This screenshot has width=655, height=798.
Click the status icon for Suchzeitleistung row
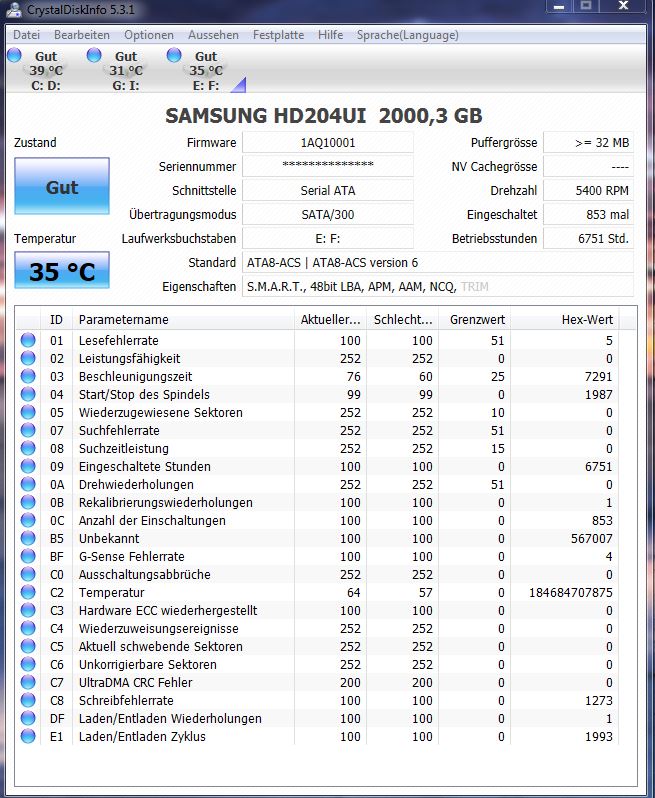[28, 448]
